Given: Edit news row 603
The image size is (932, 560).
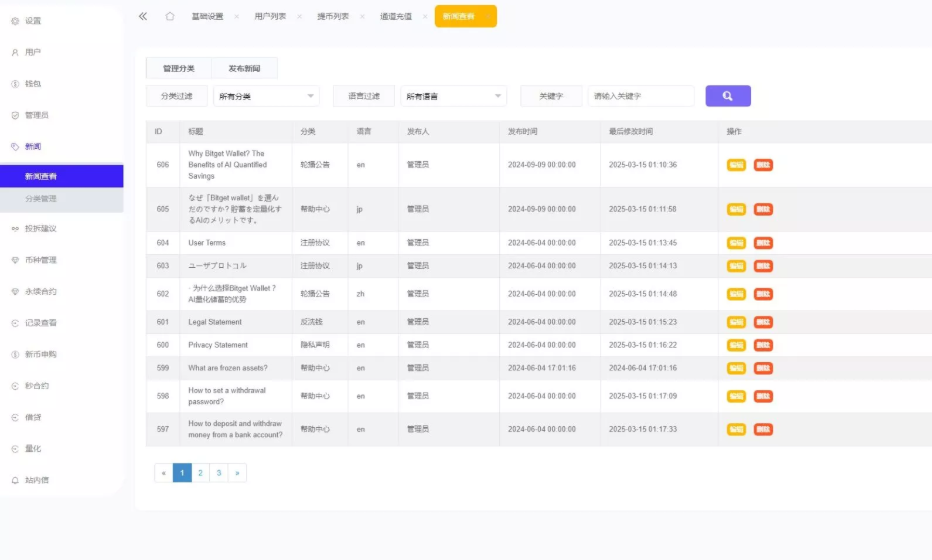Looking at the screenshot, I should click(736, 266).
